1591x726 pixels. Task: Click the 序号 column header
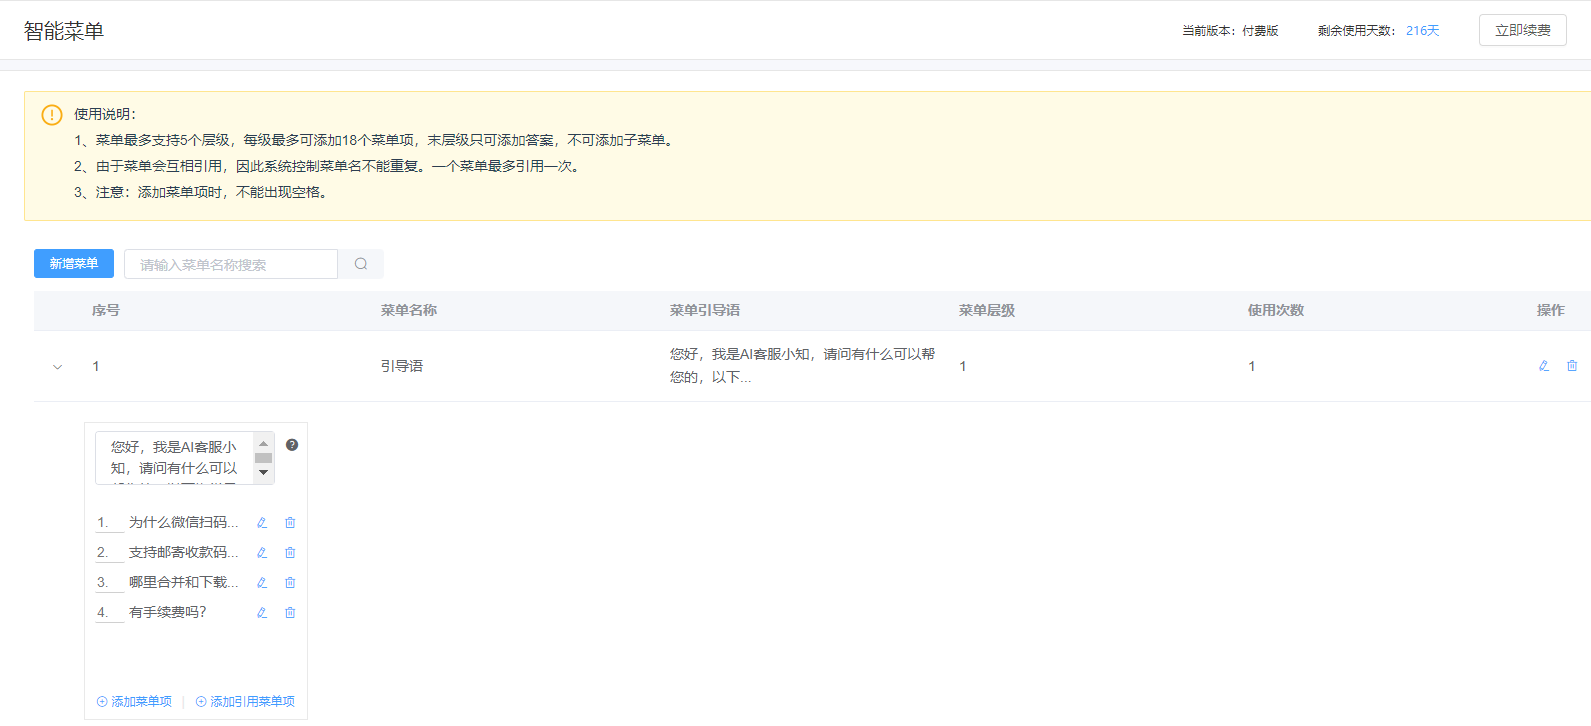pyautogui.click(x=106, y=311)
